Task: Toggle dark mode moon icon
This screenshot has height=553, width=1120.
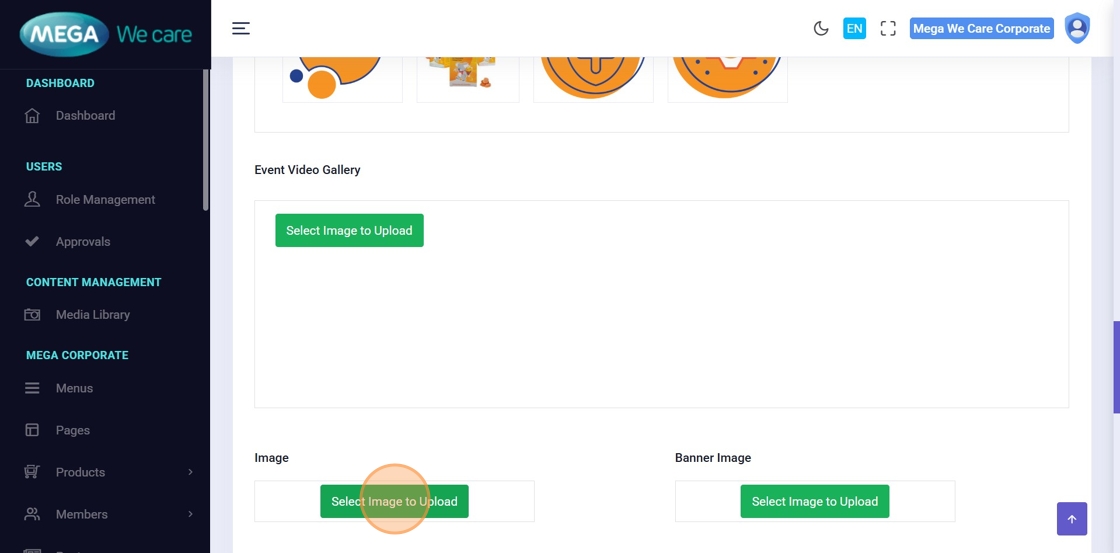Action: point(821,28)
